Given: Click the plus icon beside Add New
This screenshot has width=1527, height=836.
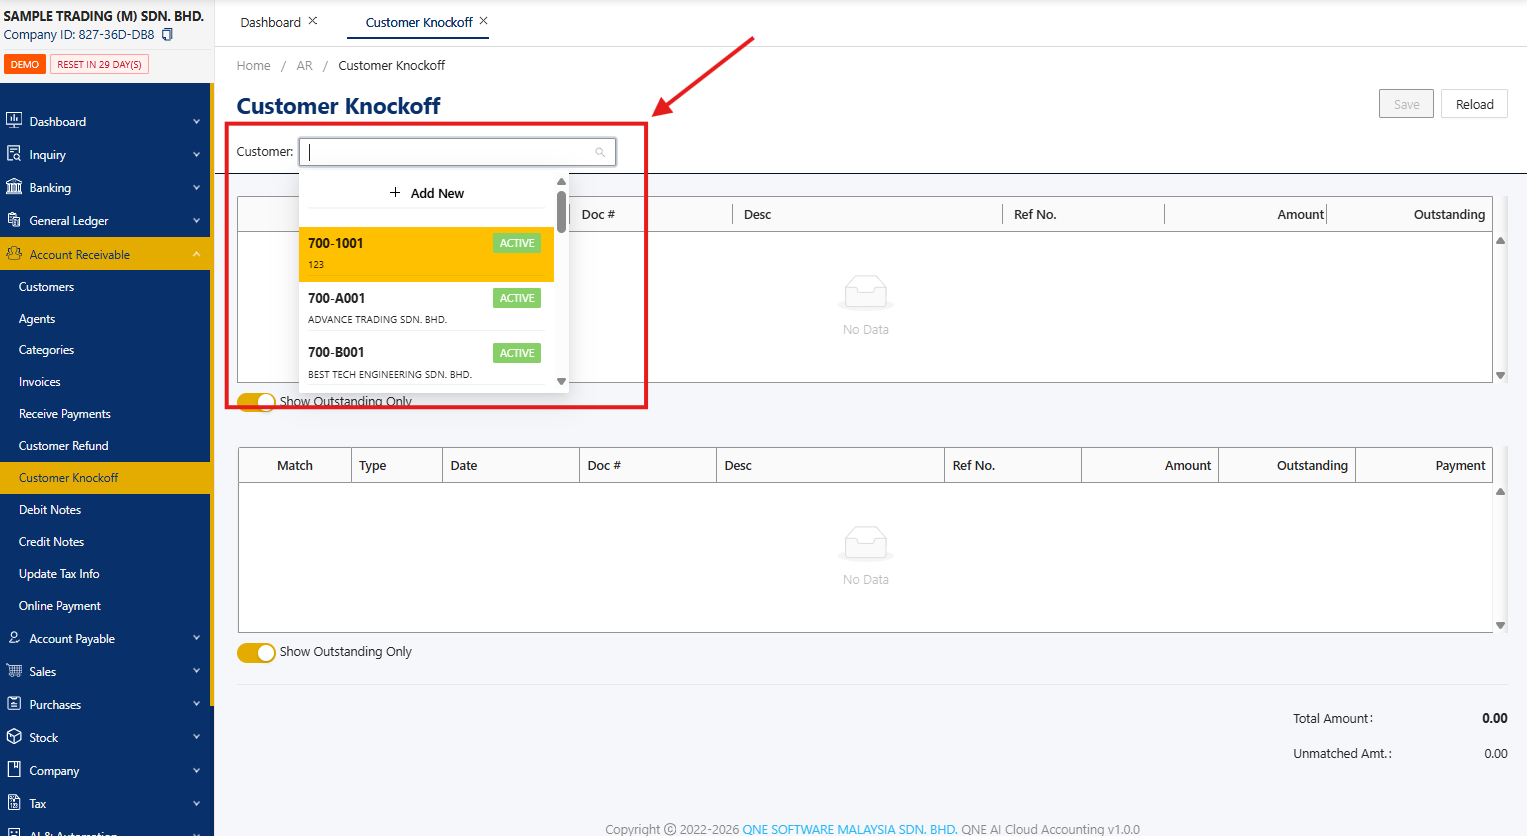Looking at the screenshot, I should (395, 193).
